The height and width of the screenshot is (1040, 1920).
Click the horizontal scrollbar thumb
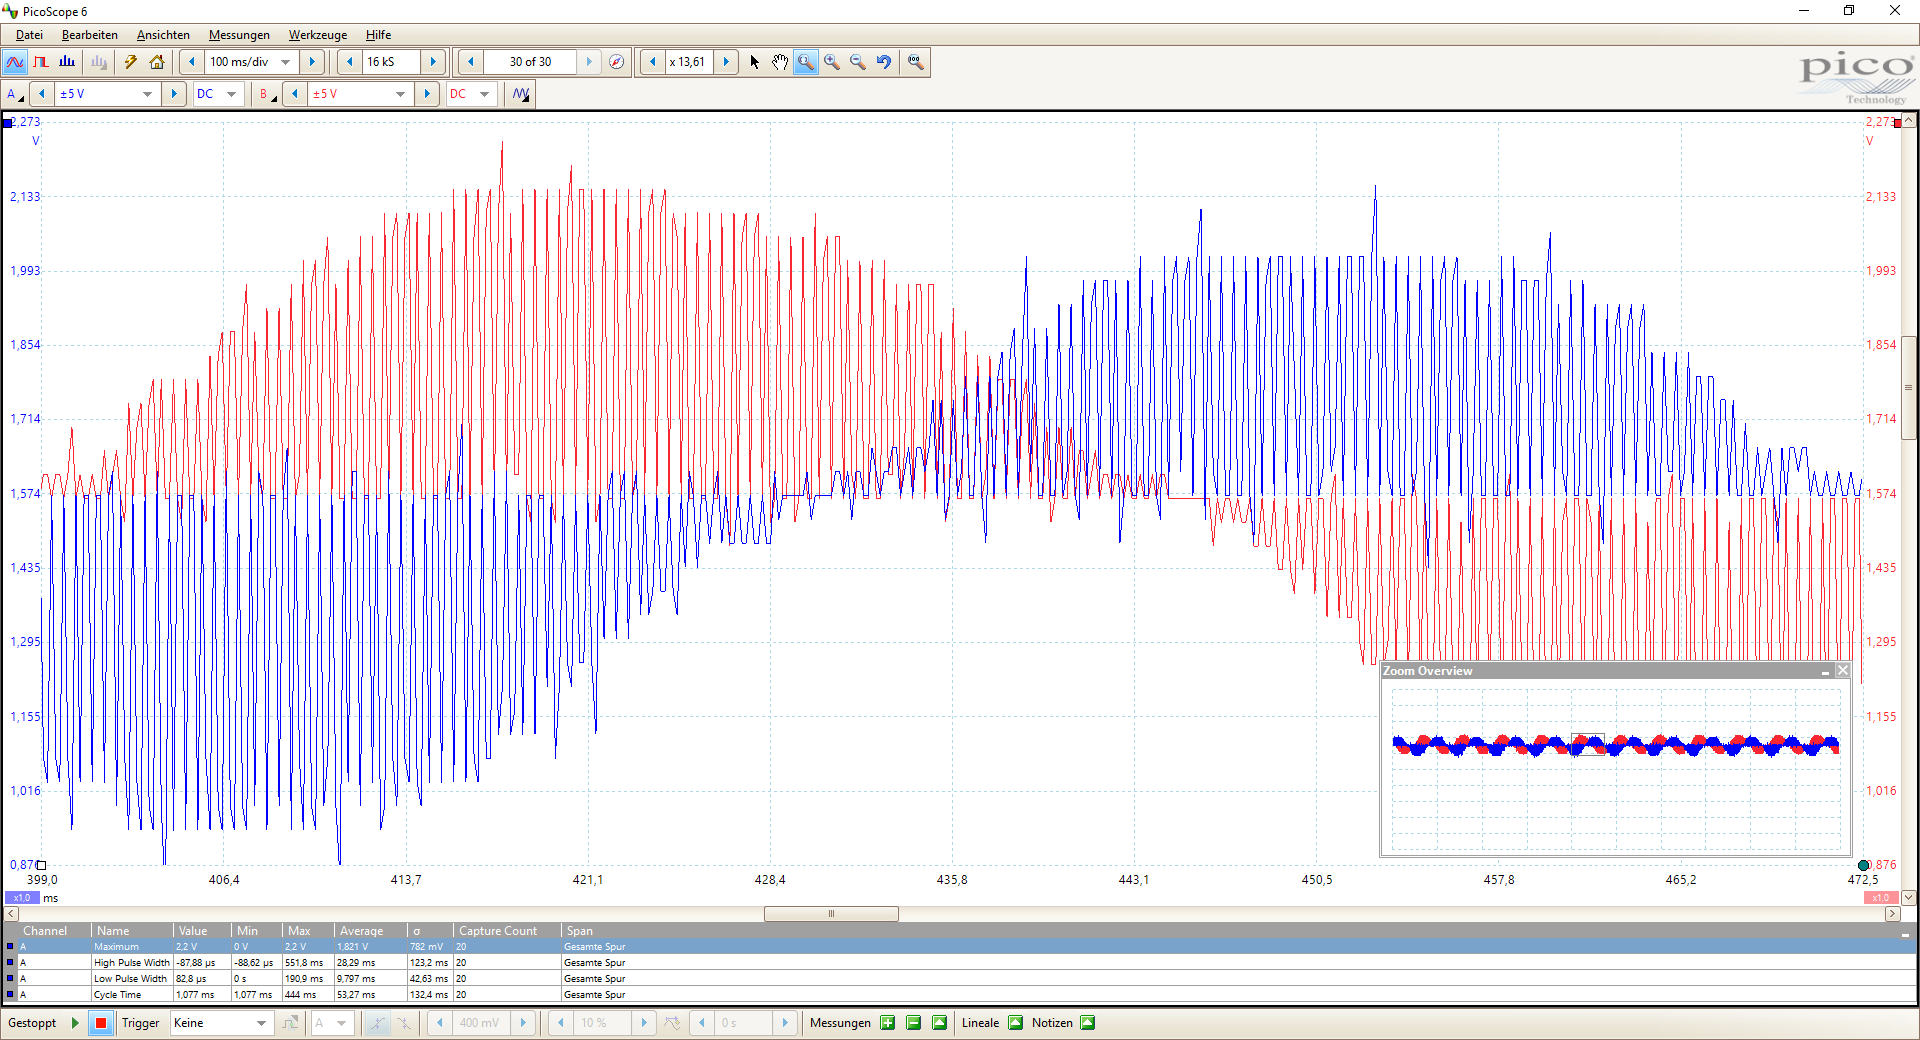(x=831, y=914)
